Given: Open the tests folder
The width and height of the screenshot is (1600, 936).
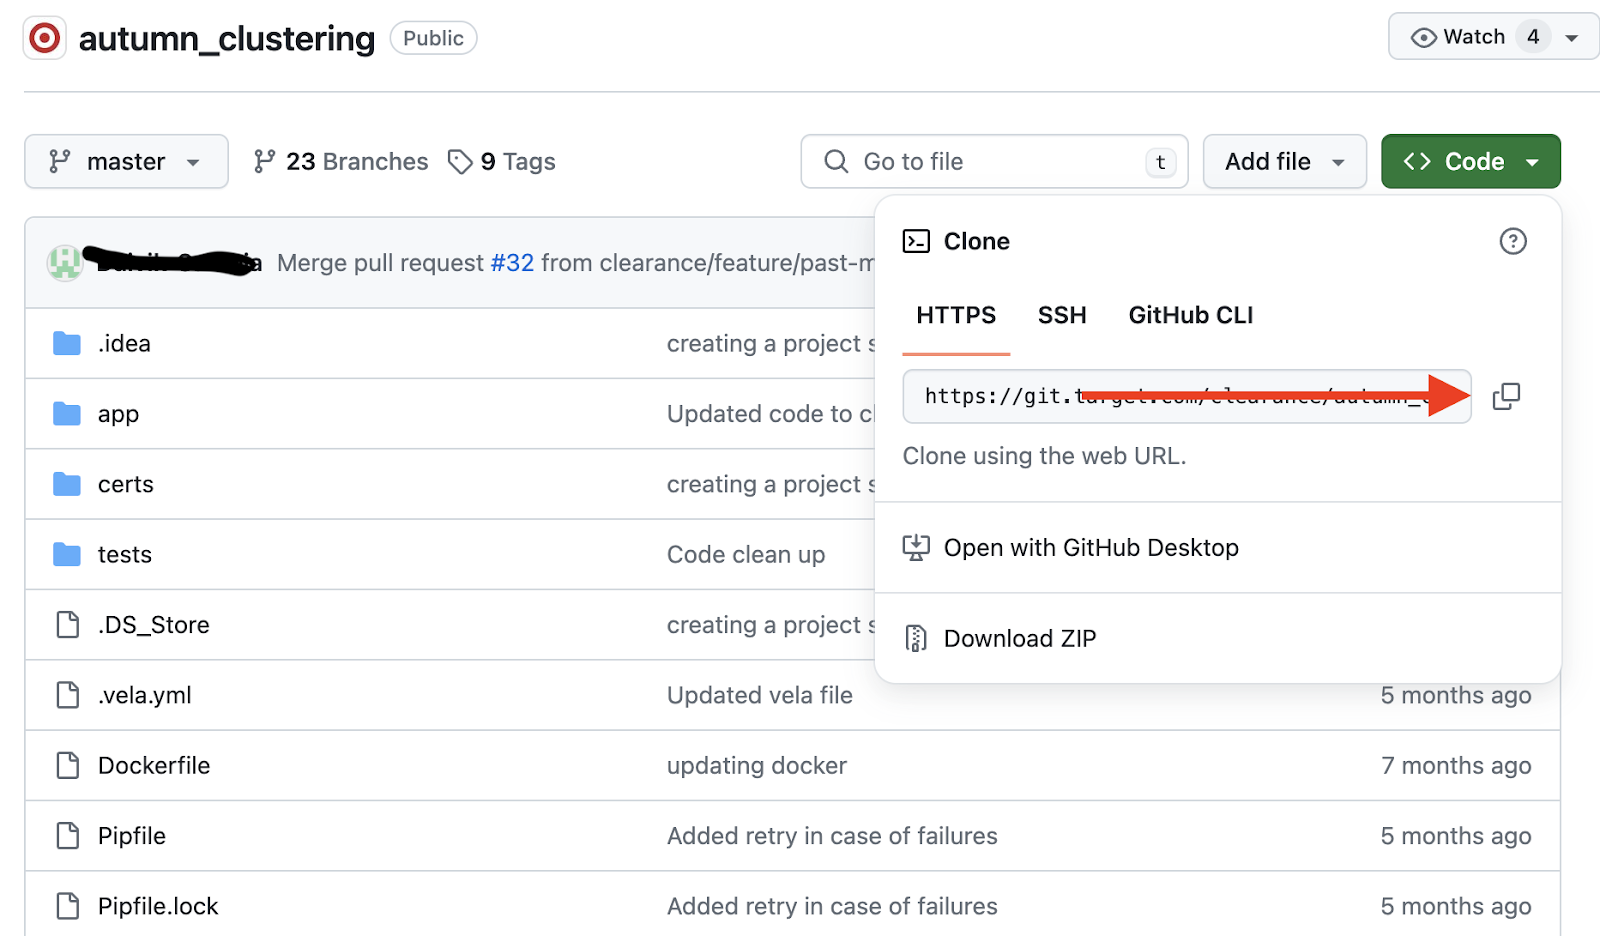Looking at the screenshot, I should coord(125,555).
